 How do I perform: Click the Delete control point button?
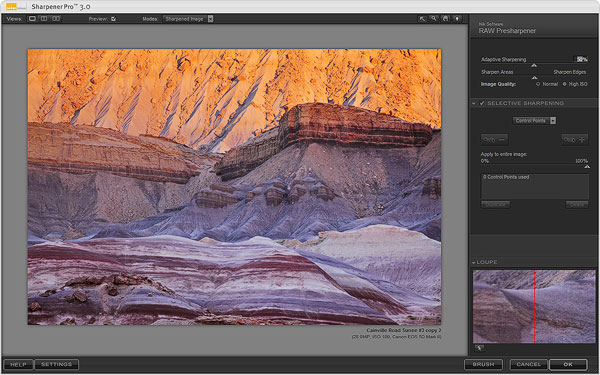[x=577, y=205]
